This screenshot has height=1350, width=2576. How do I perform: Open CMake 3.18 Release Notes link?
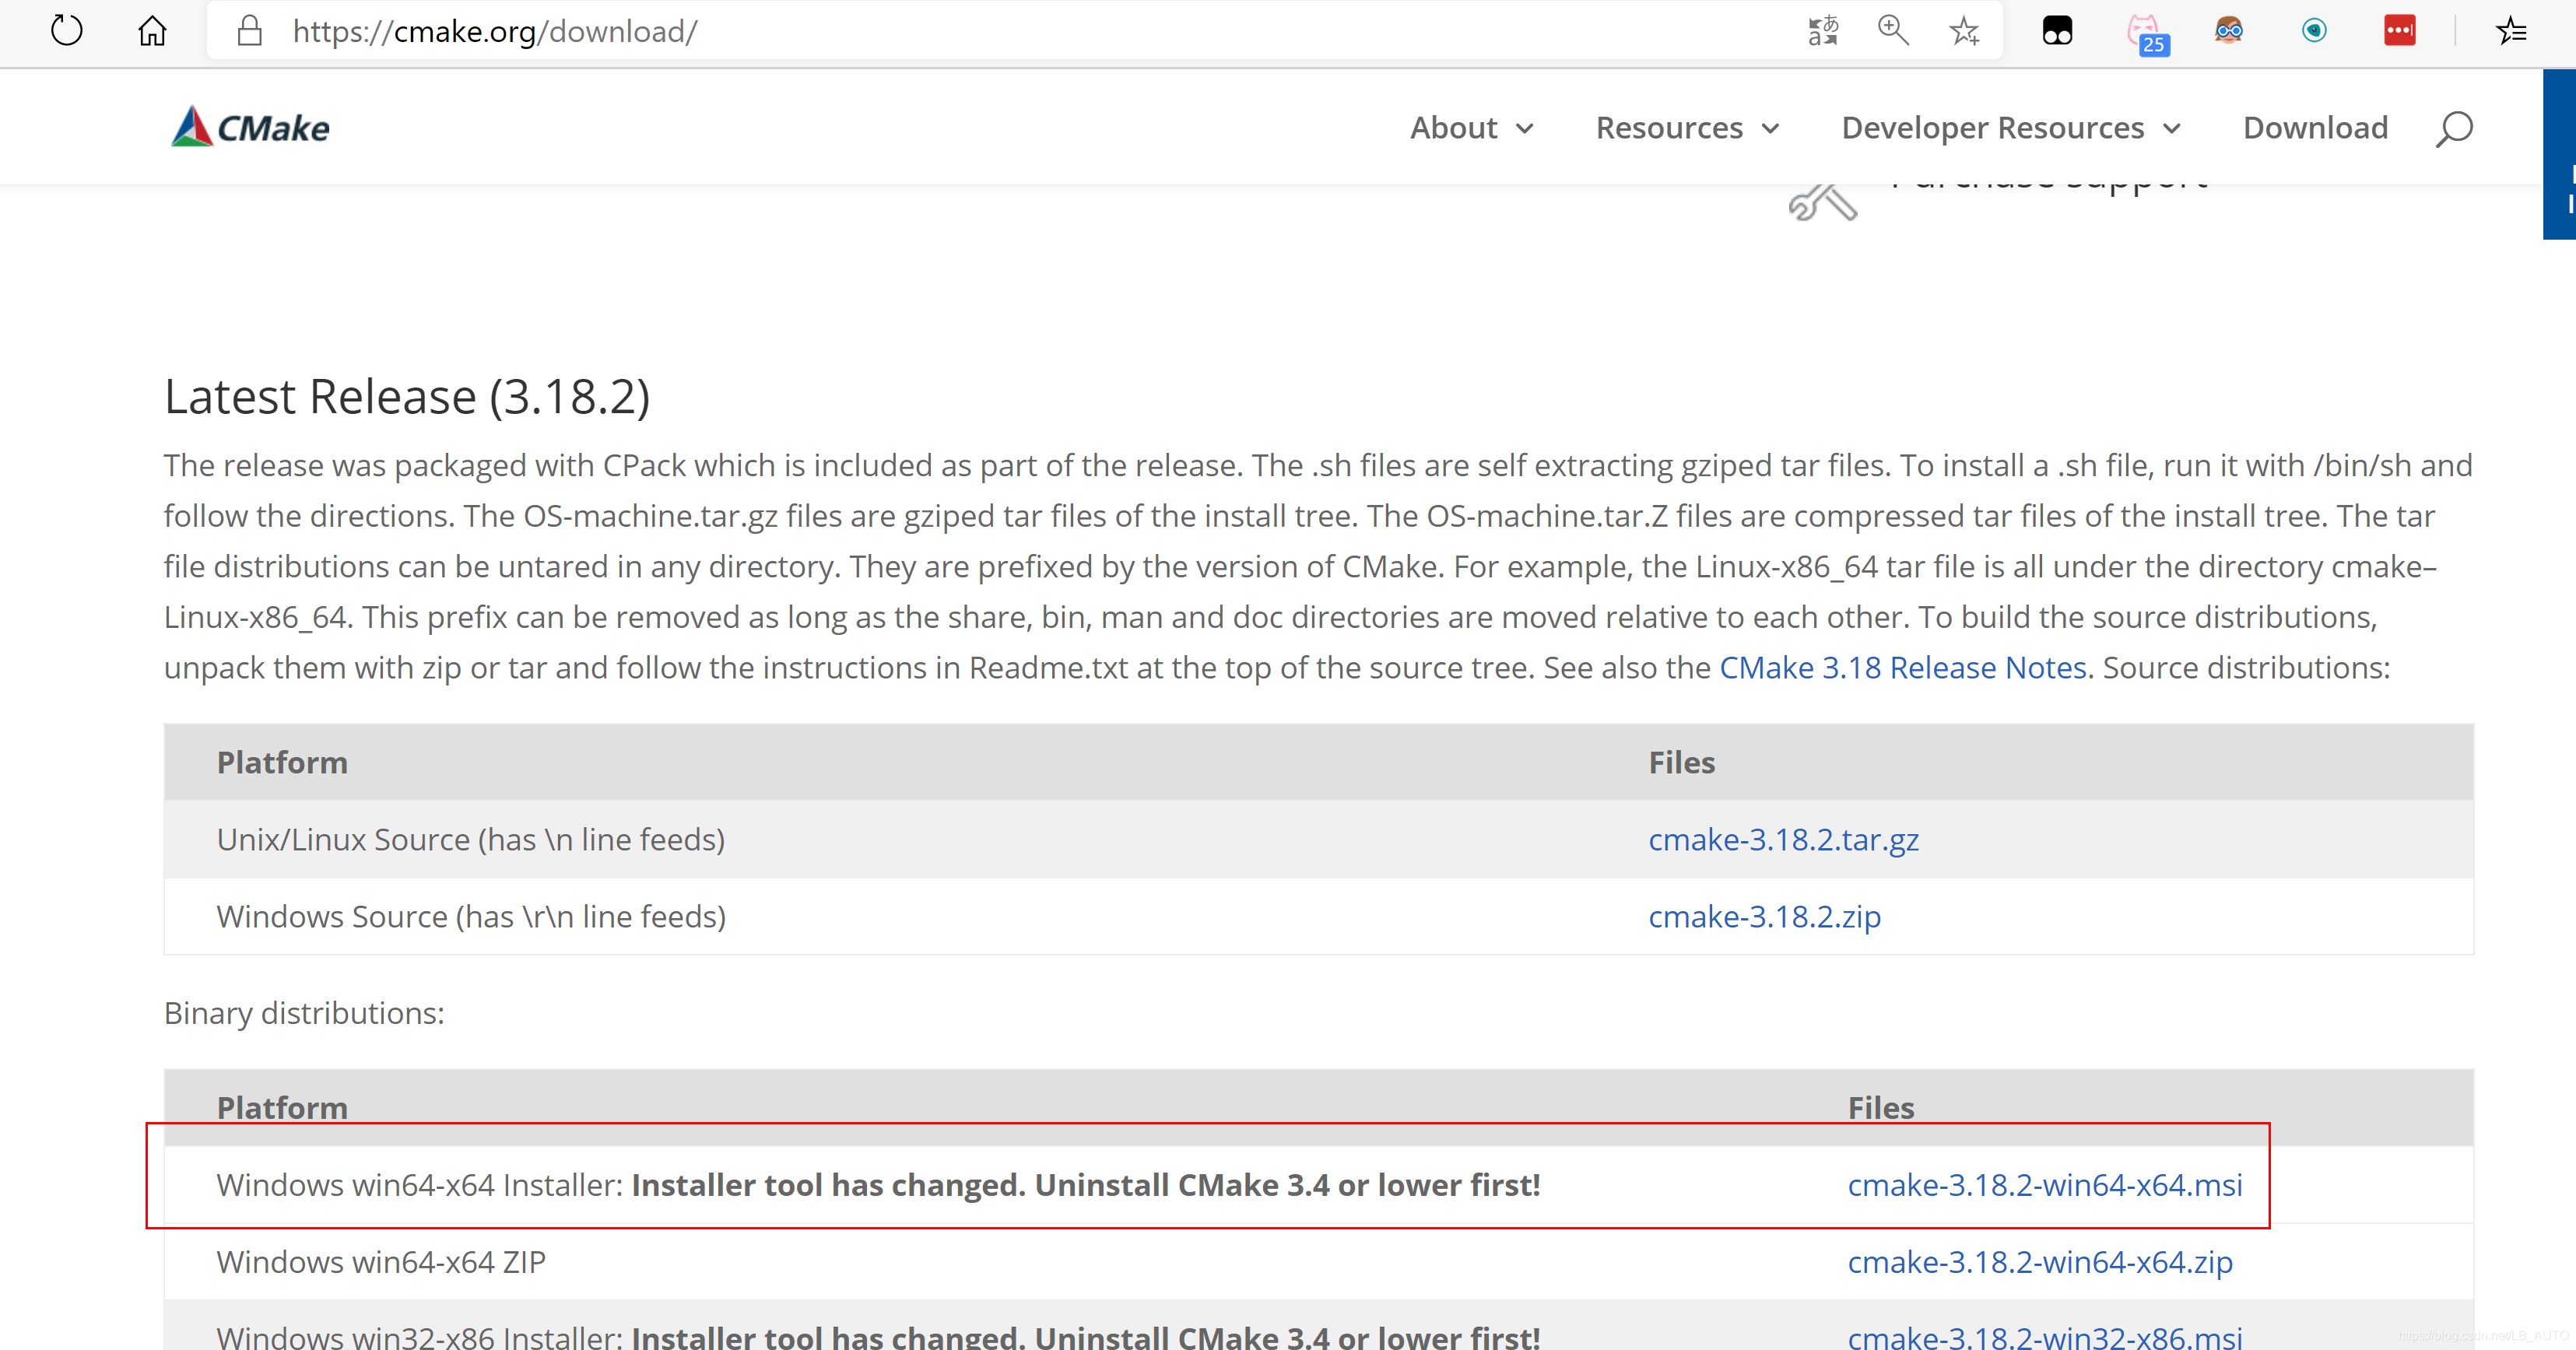pyautogui.click(x=1902, y=668)
